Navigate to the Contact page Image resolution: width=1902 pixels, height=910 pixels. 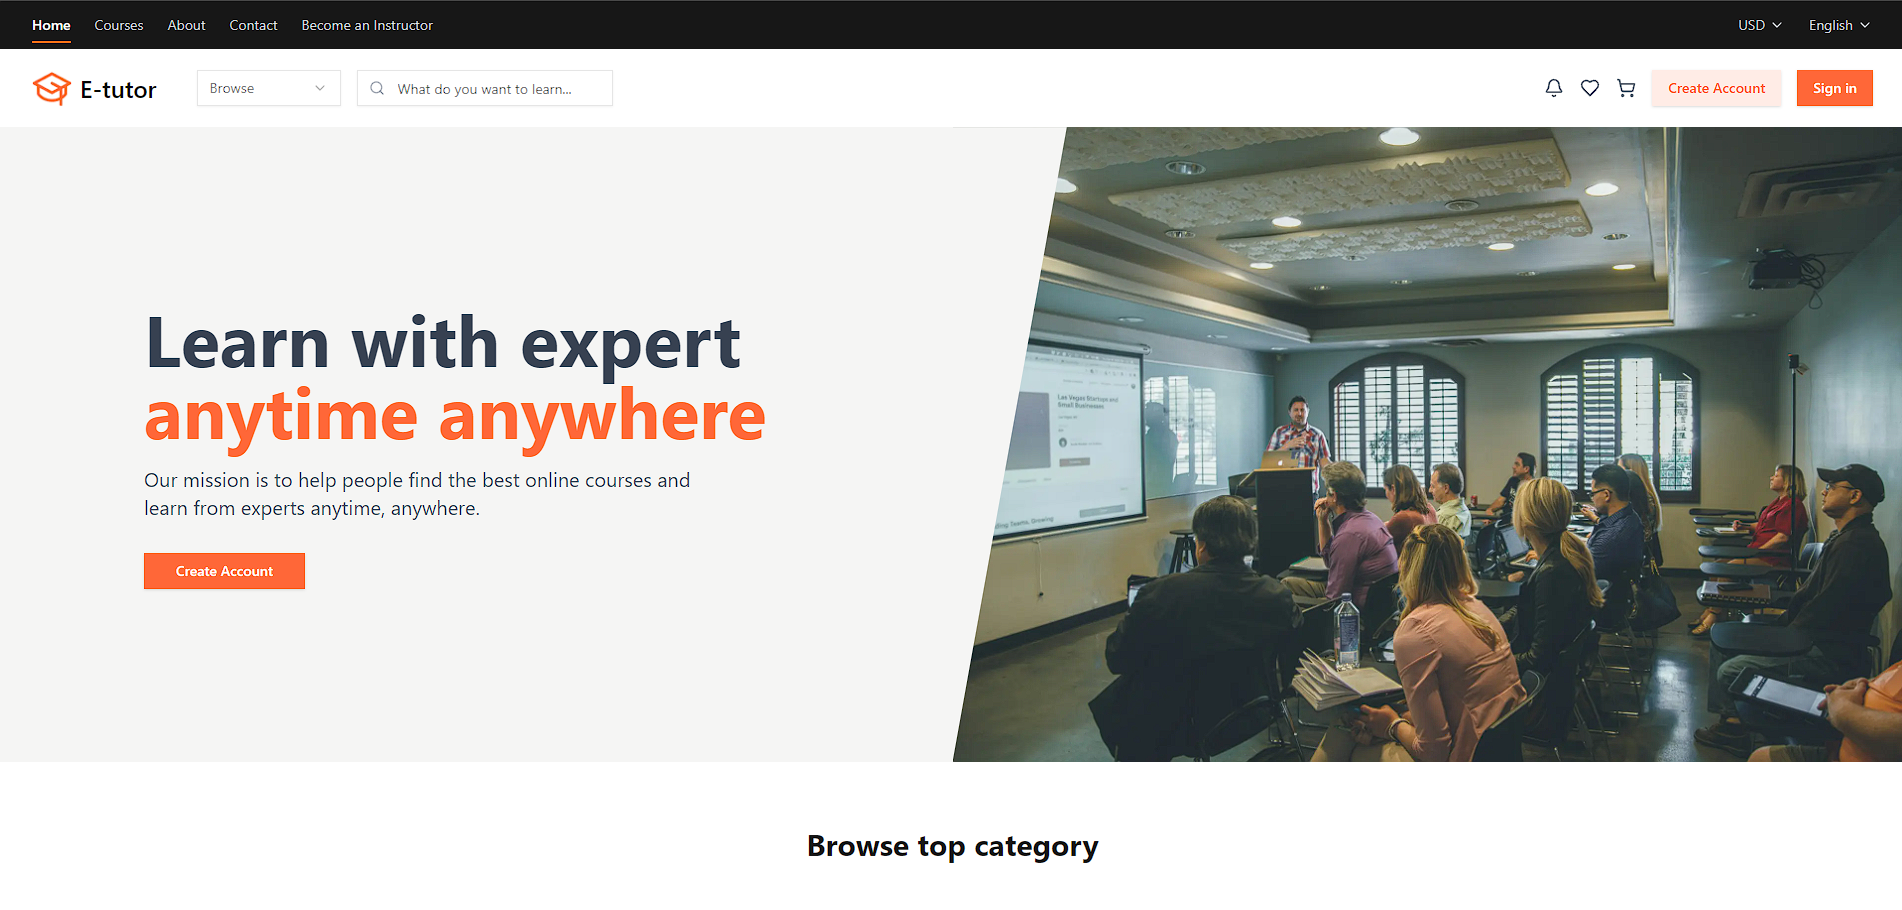click(x=253, y=25)
